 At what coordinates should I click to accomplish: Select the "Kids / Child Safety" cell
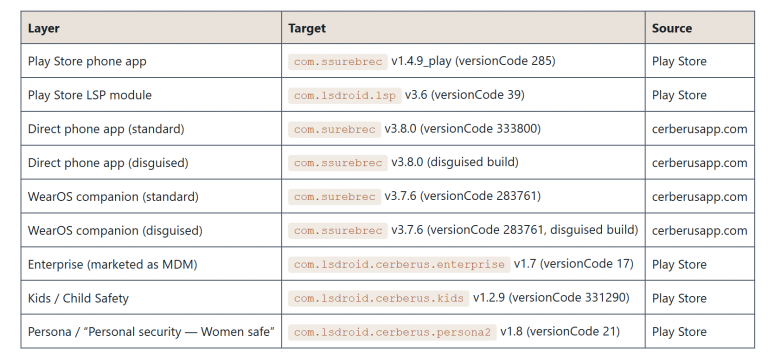click(x=151, y=297)
